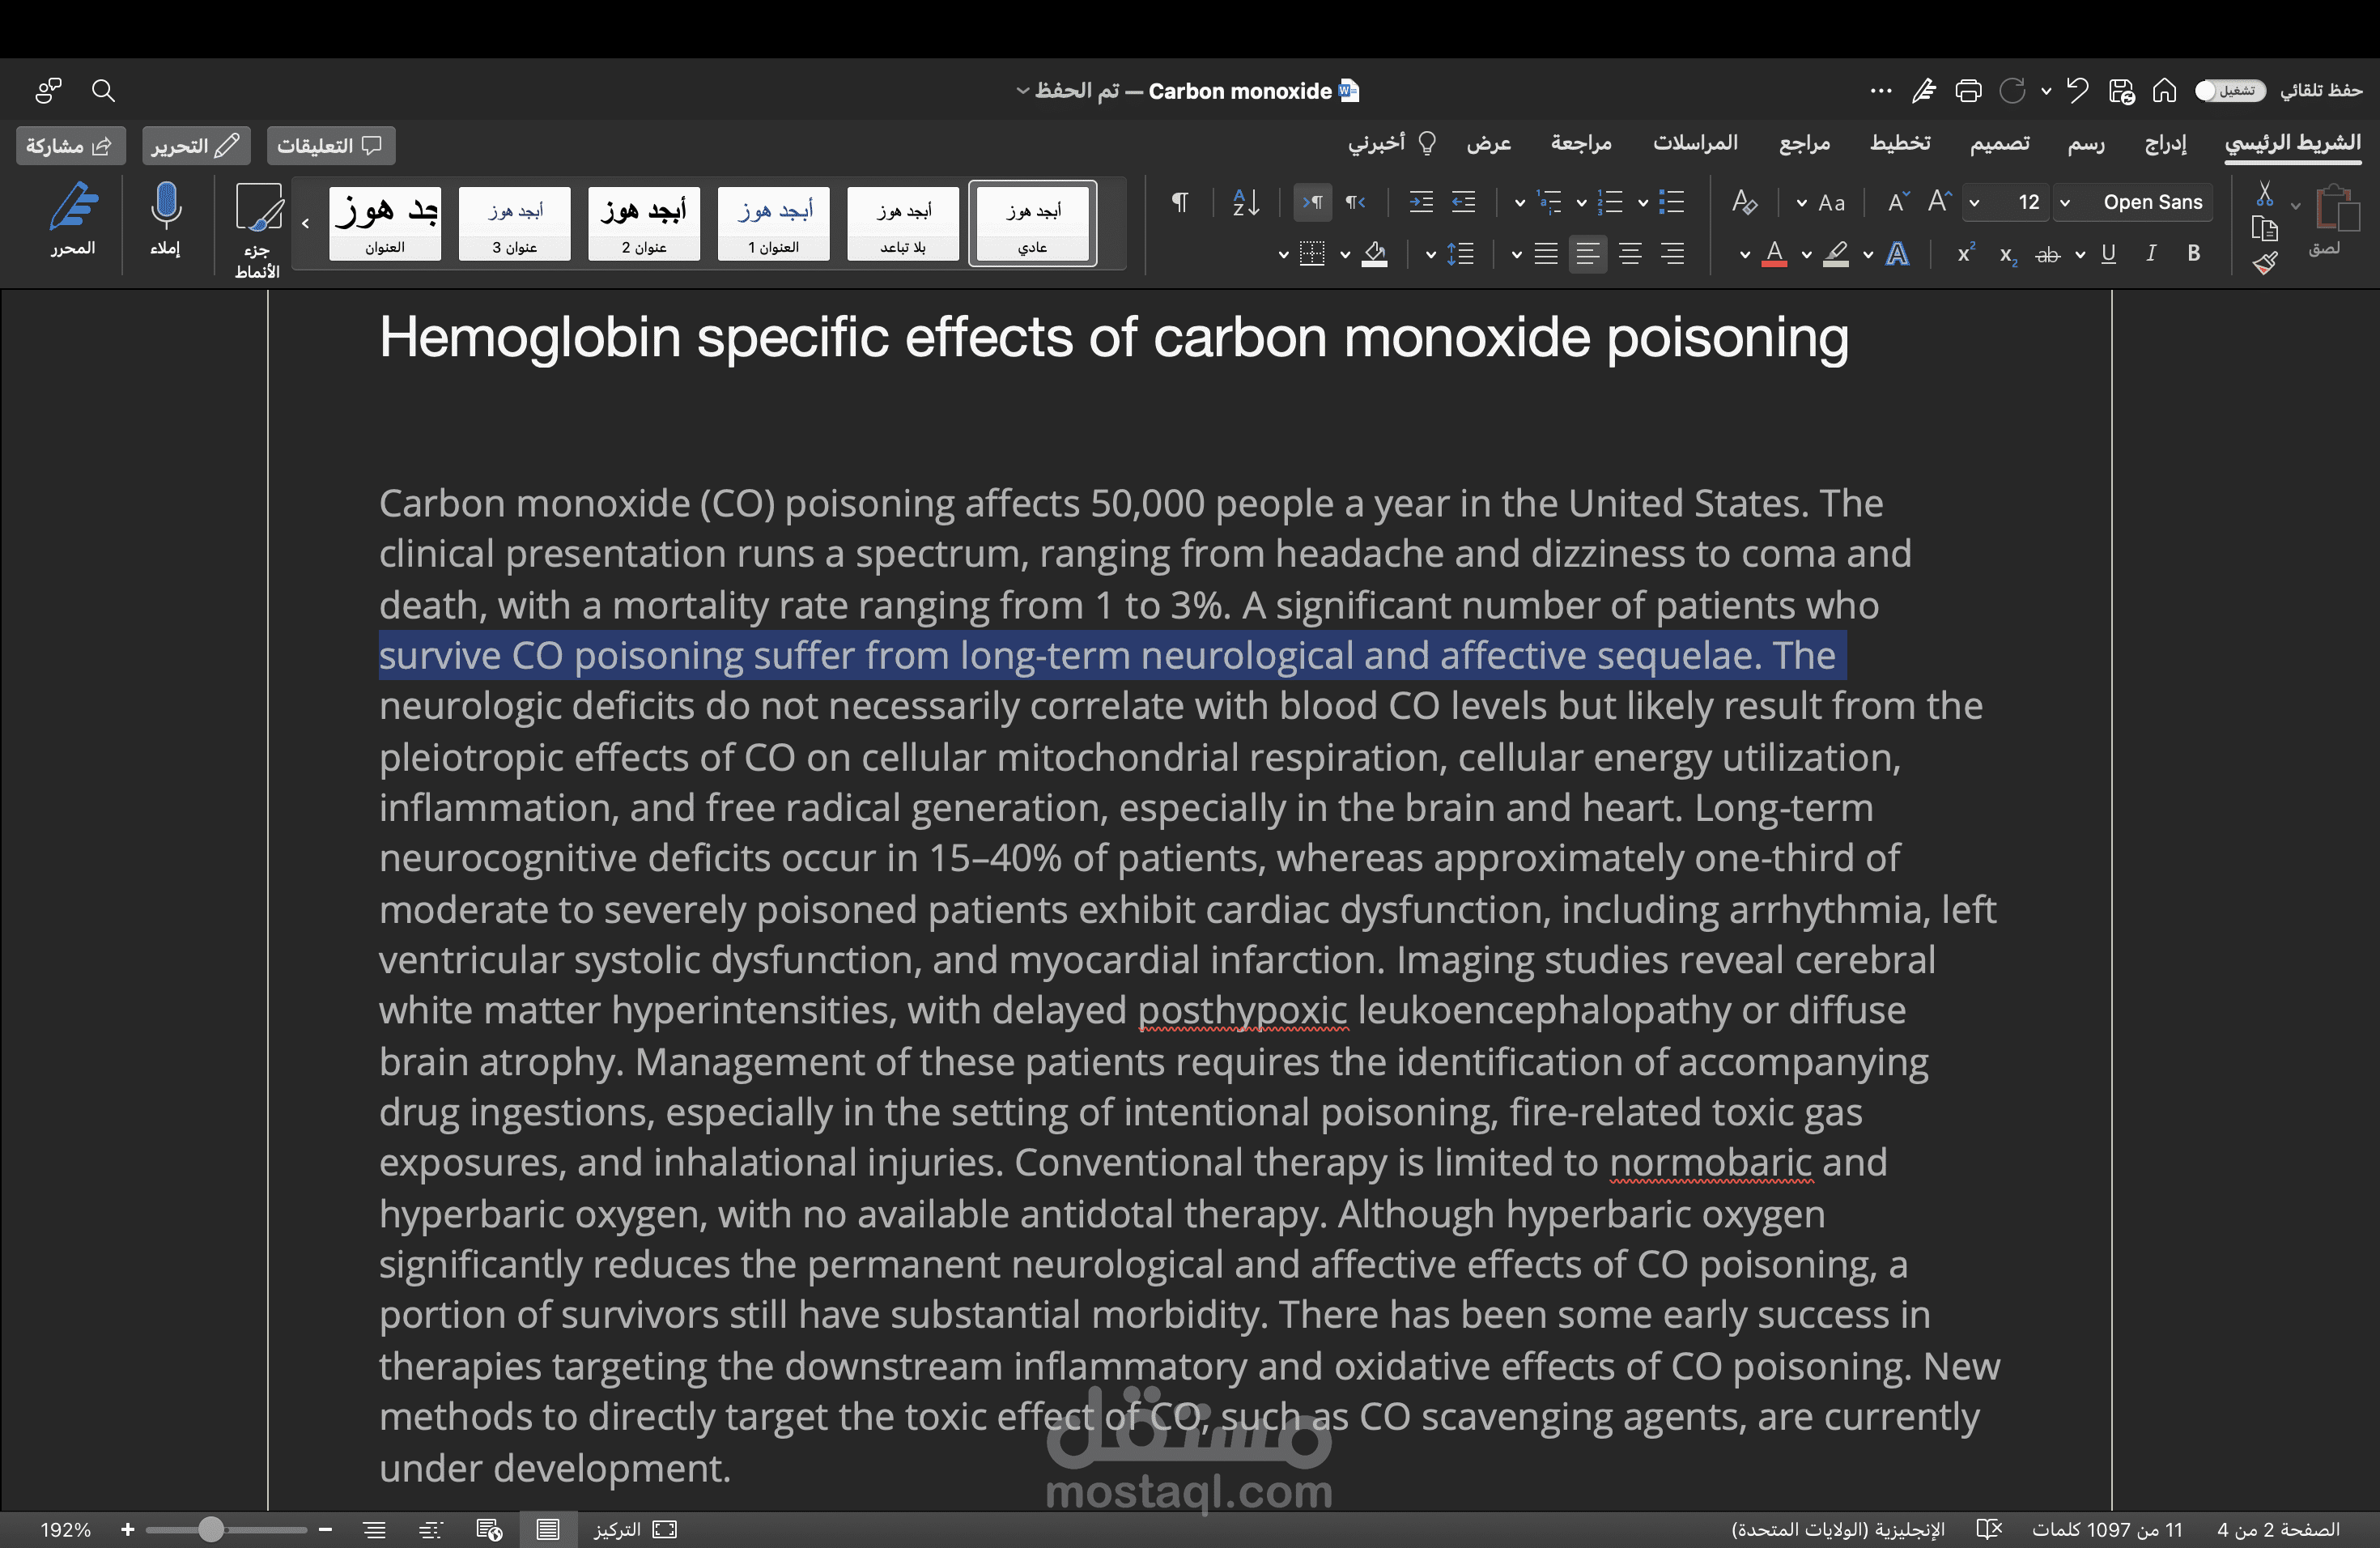2380x1548 pixels.
Task: Apply font color with the red A
Action: tap(1774, 254)
